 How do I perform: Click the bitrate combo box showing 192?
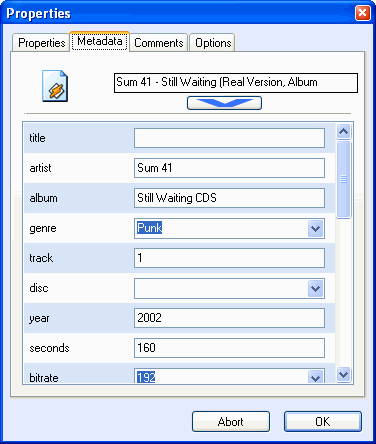tap(229, 376)
